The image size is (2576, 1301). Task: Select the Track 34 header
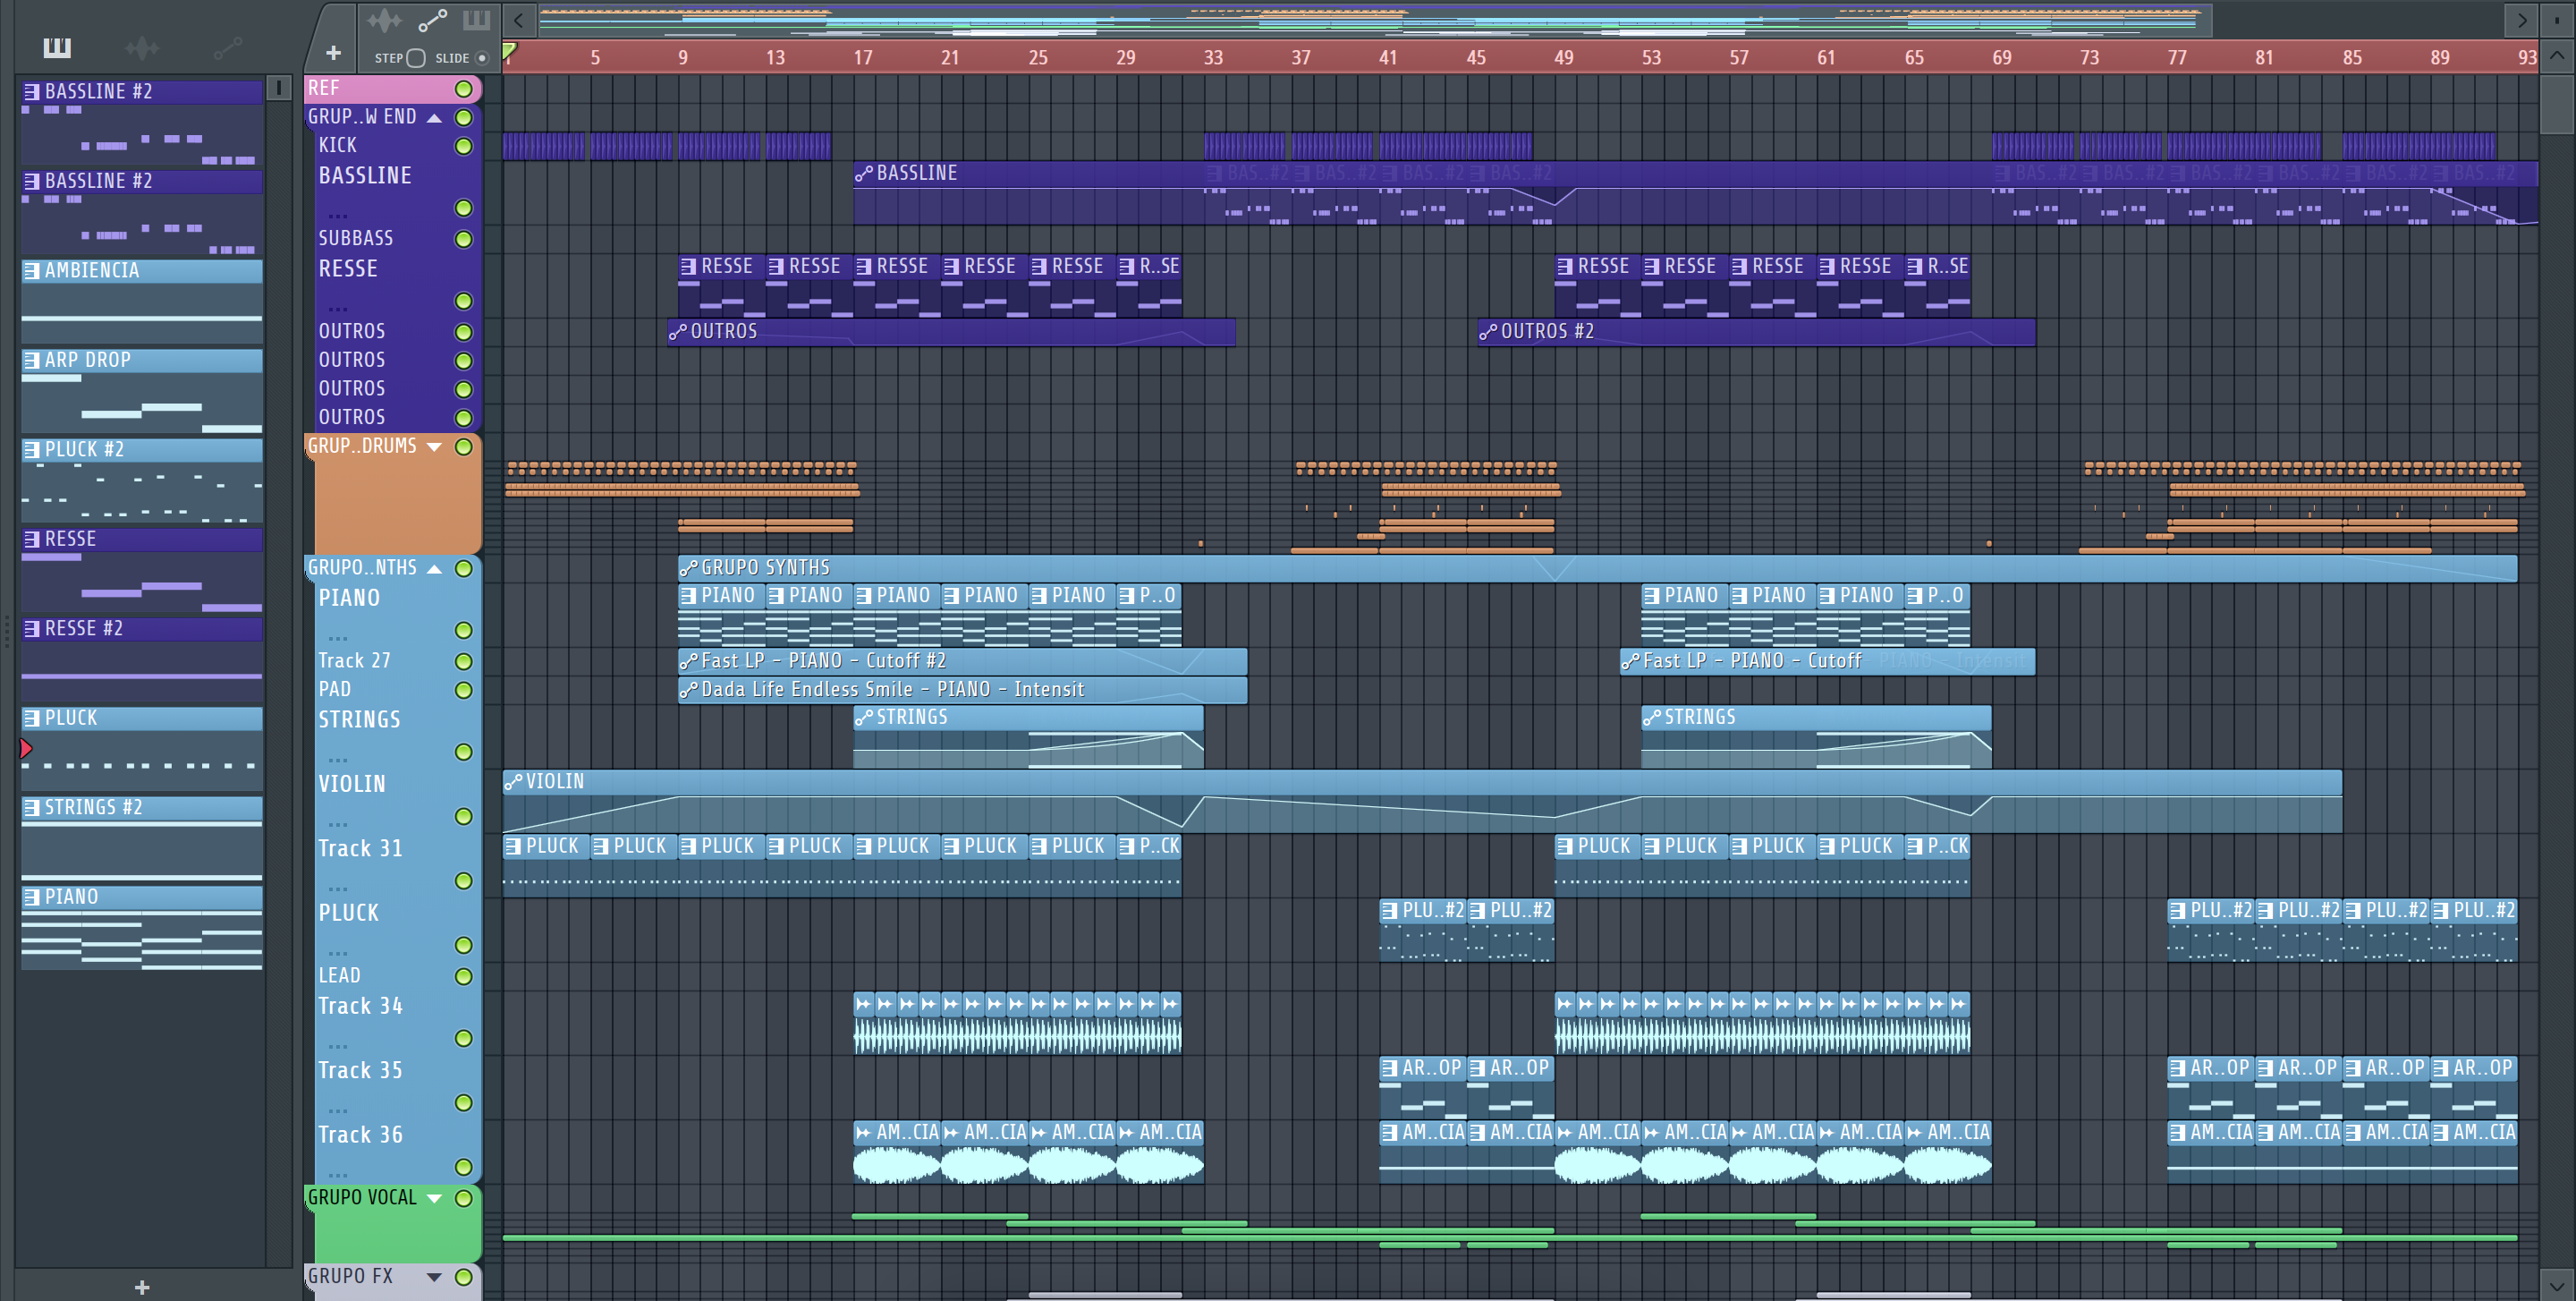tap(398, 1023)
